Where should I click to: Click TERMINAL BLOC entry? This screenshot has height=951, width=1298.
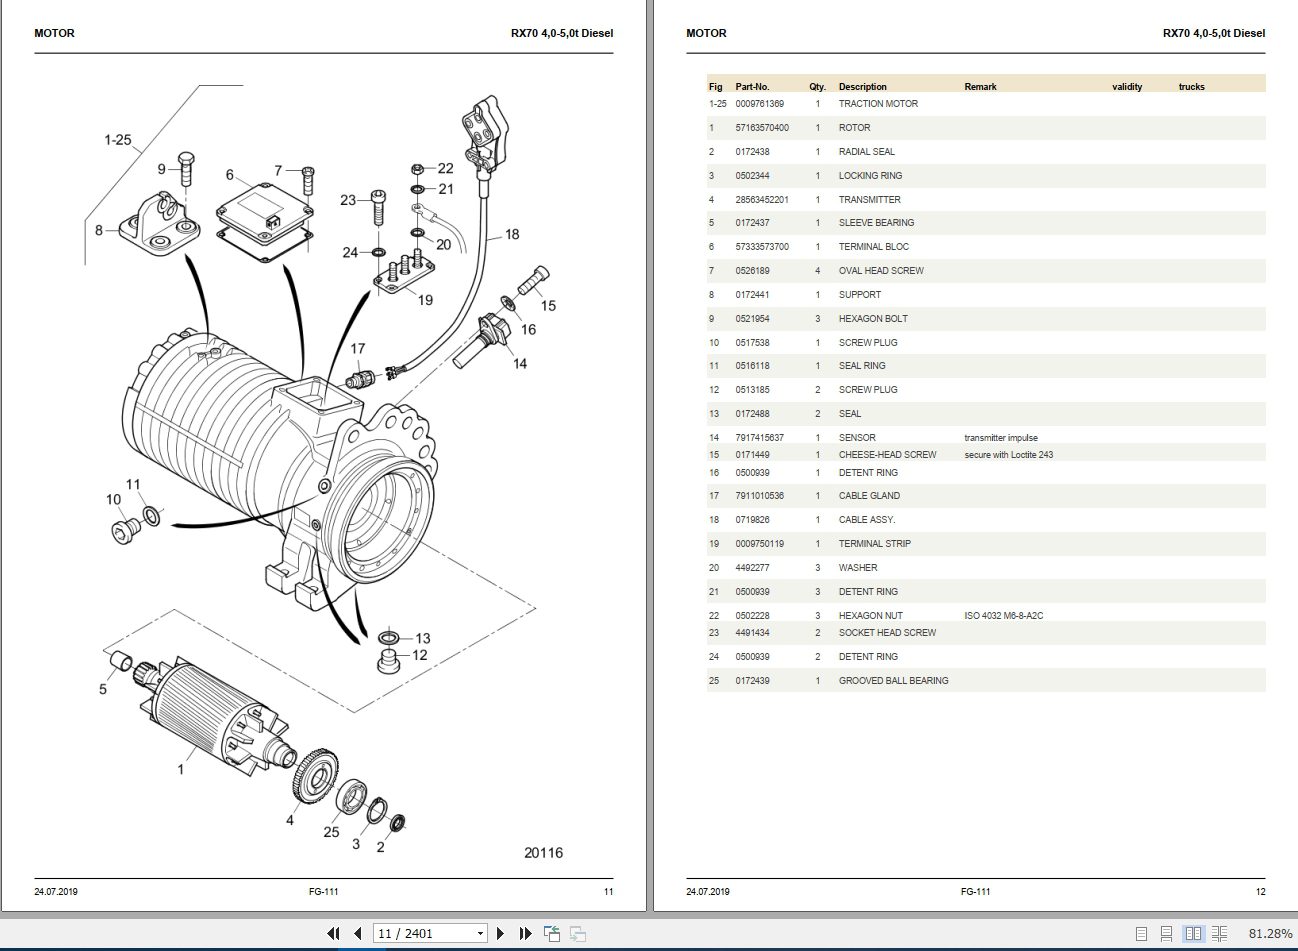click(x=874, y=247)
